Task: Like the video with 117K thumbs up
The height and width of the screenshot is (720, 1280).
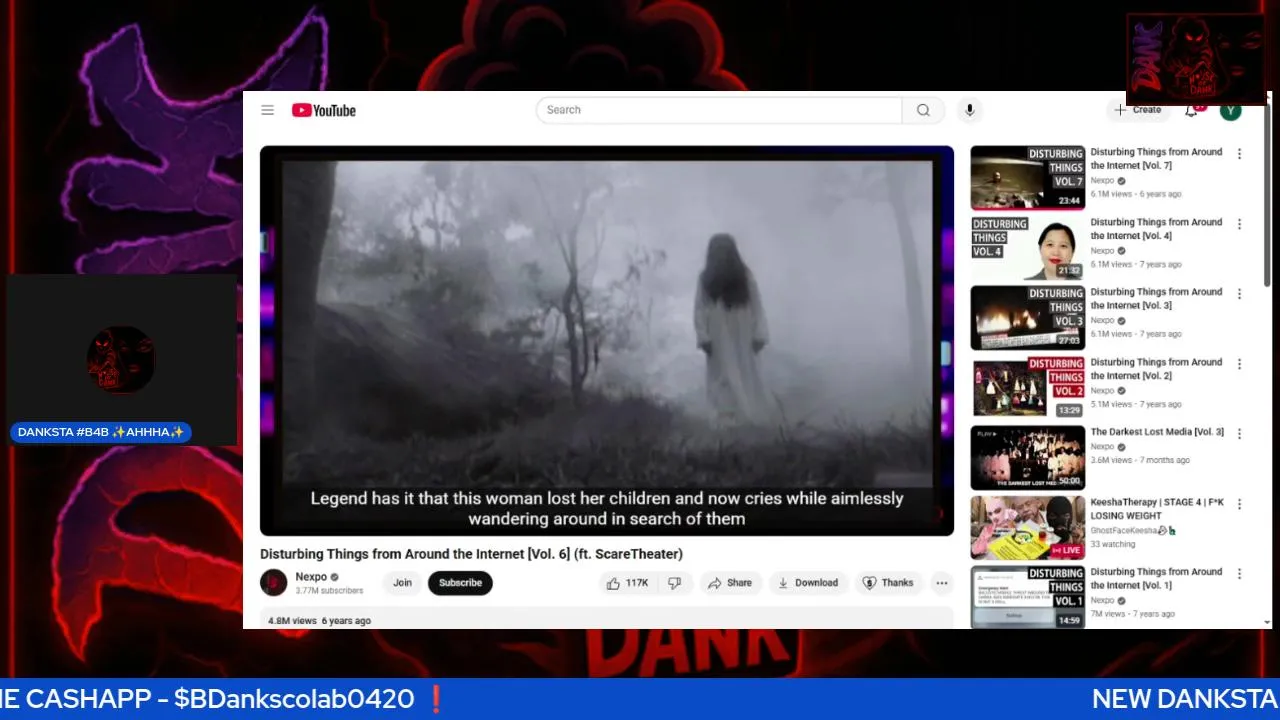Action: pos(628,583)
